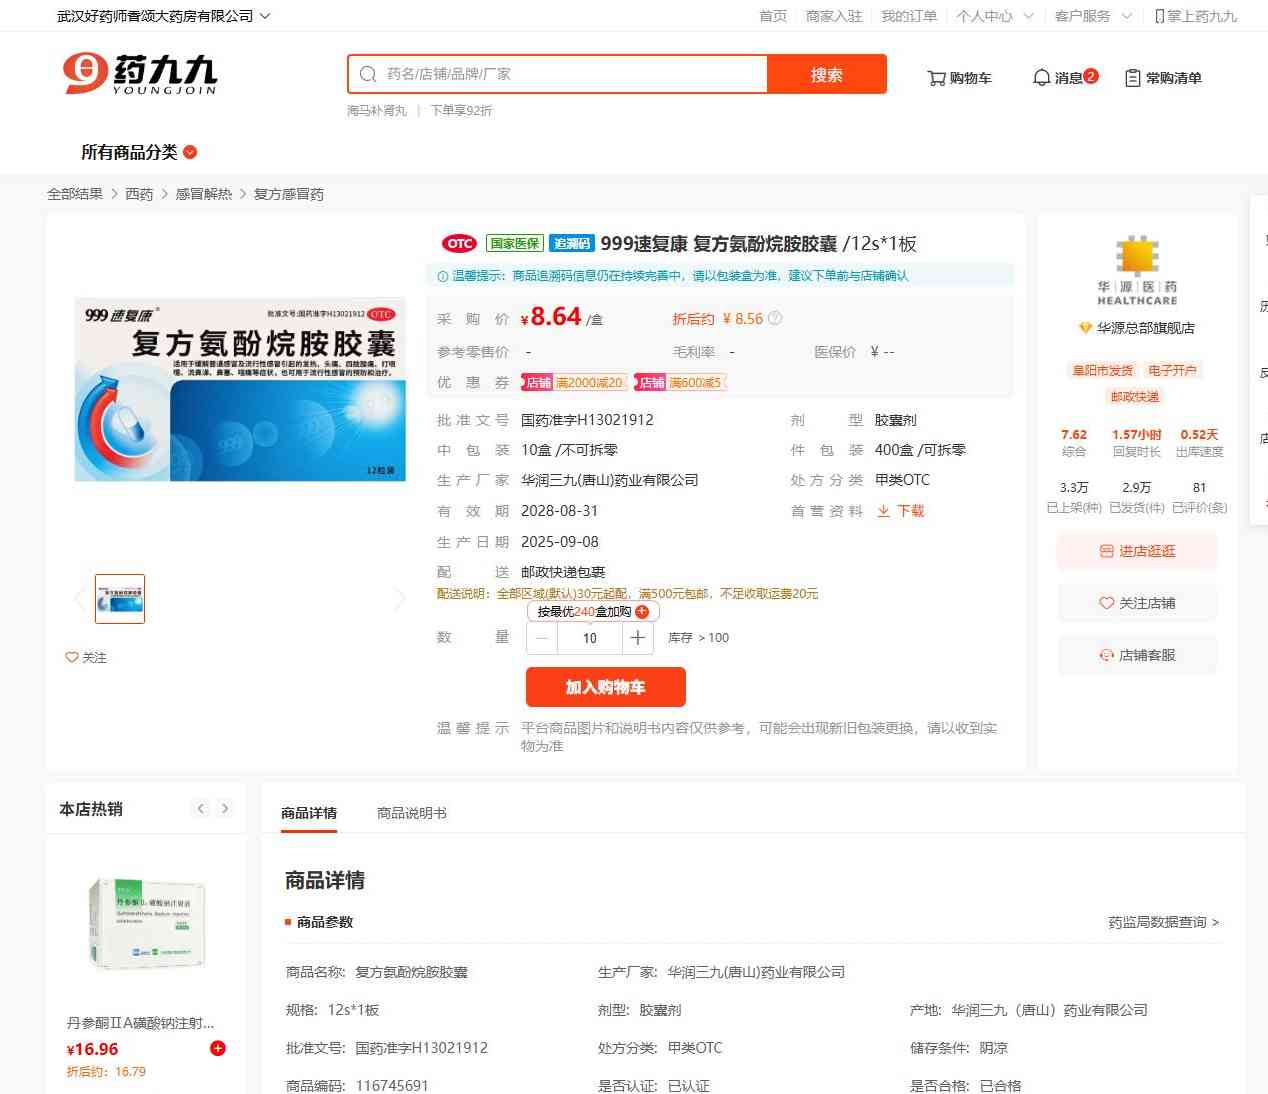Screen dimensions: 1268x1094
Task: Open the message notifications bell
Action: [x=1041, y=78]
